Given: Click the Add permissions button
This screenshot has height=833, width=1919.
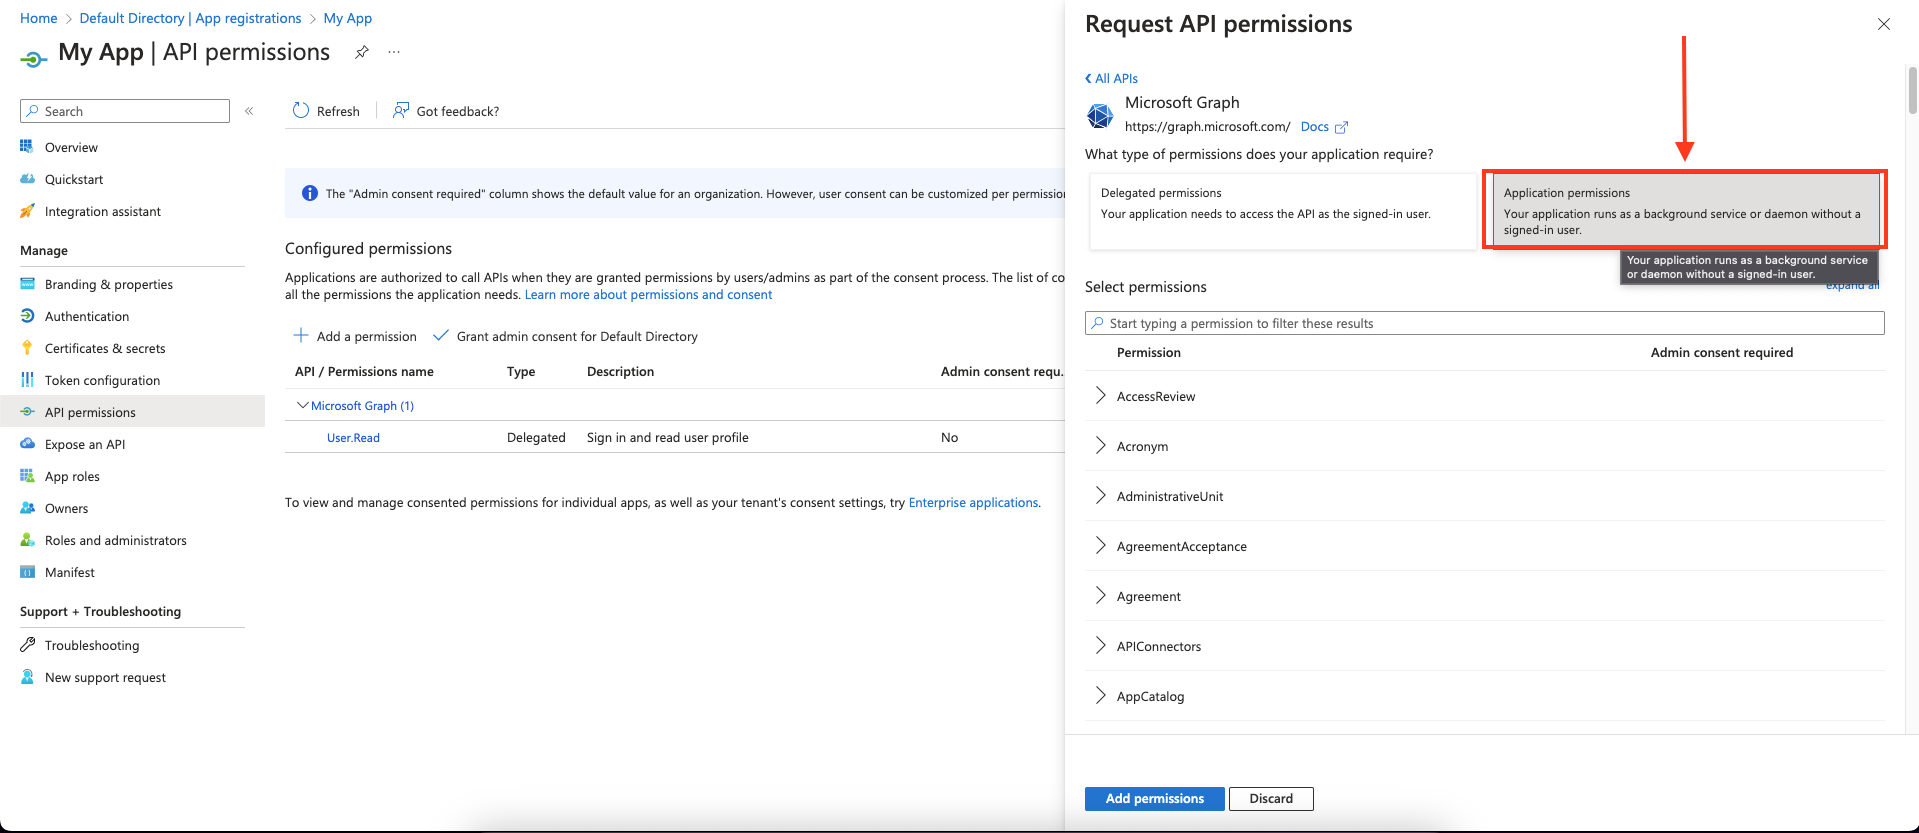Looking at the screenshot, I should 1154,798.
